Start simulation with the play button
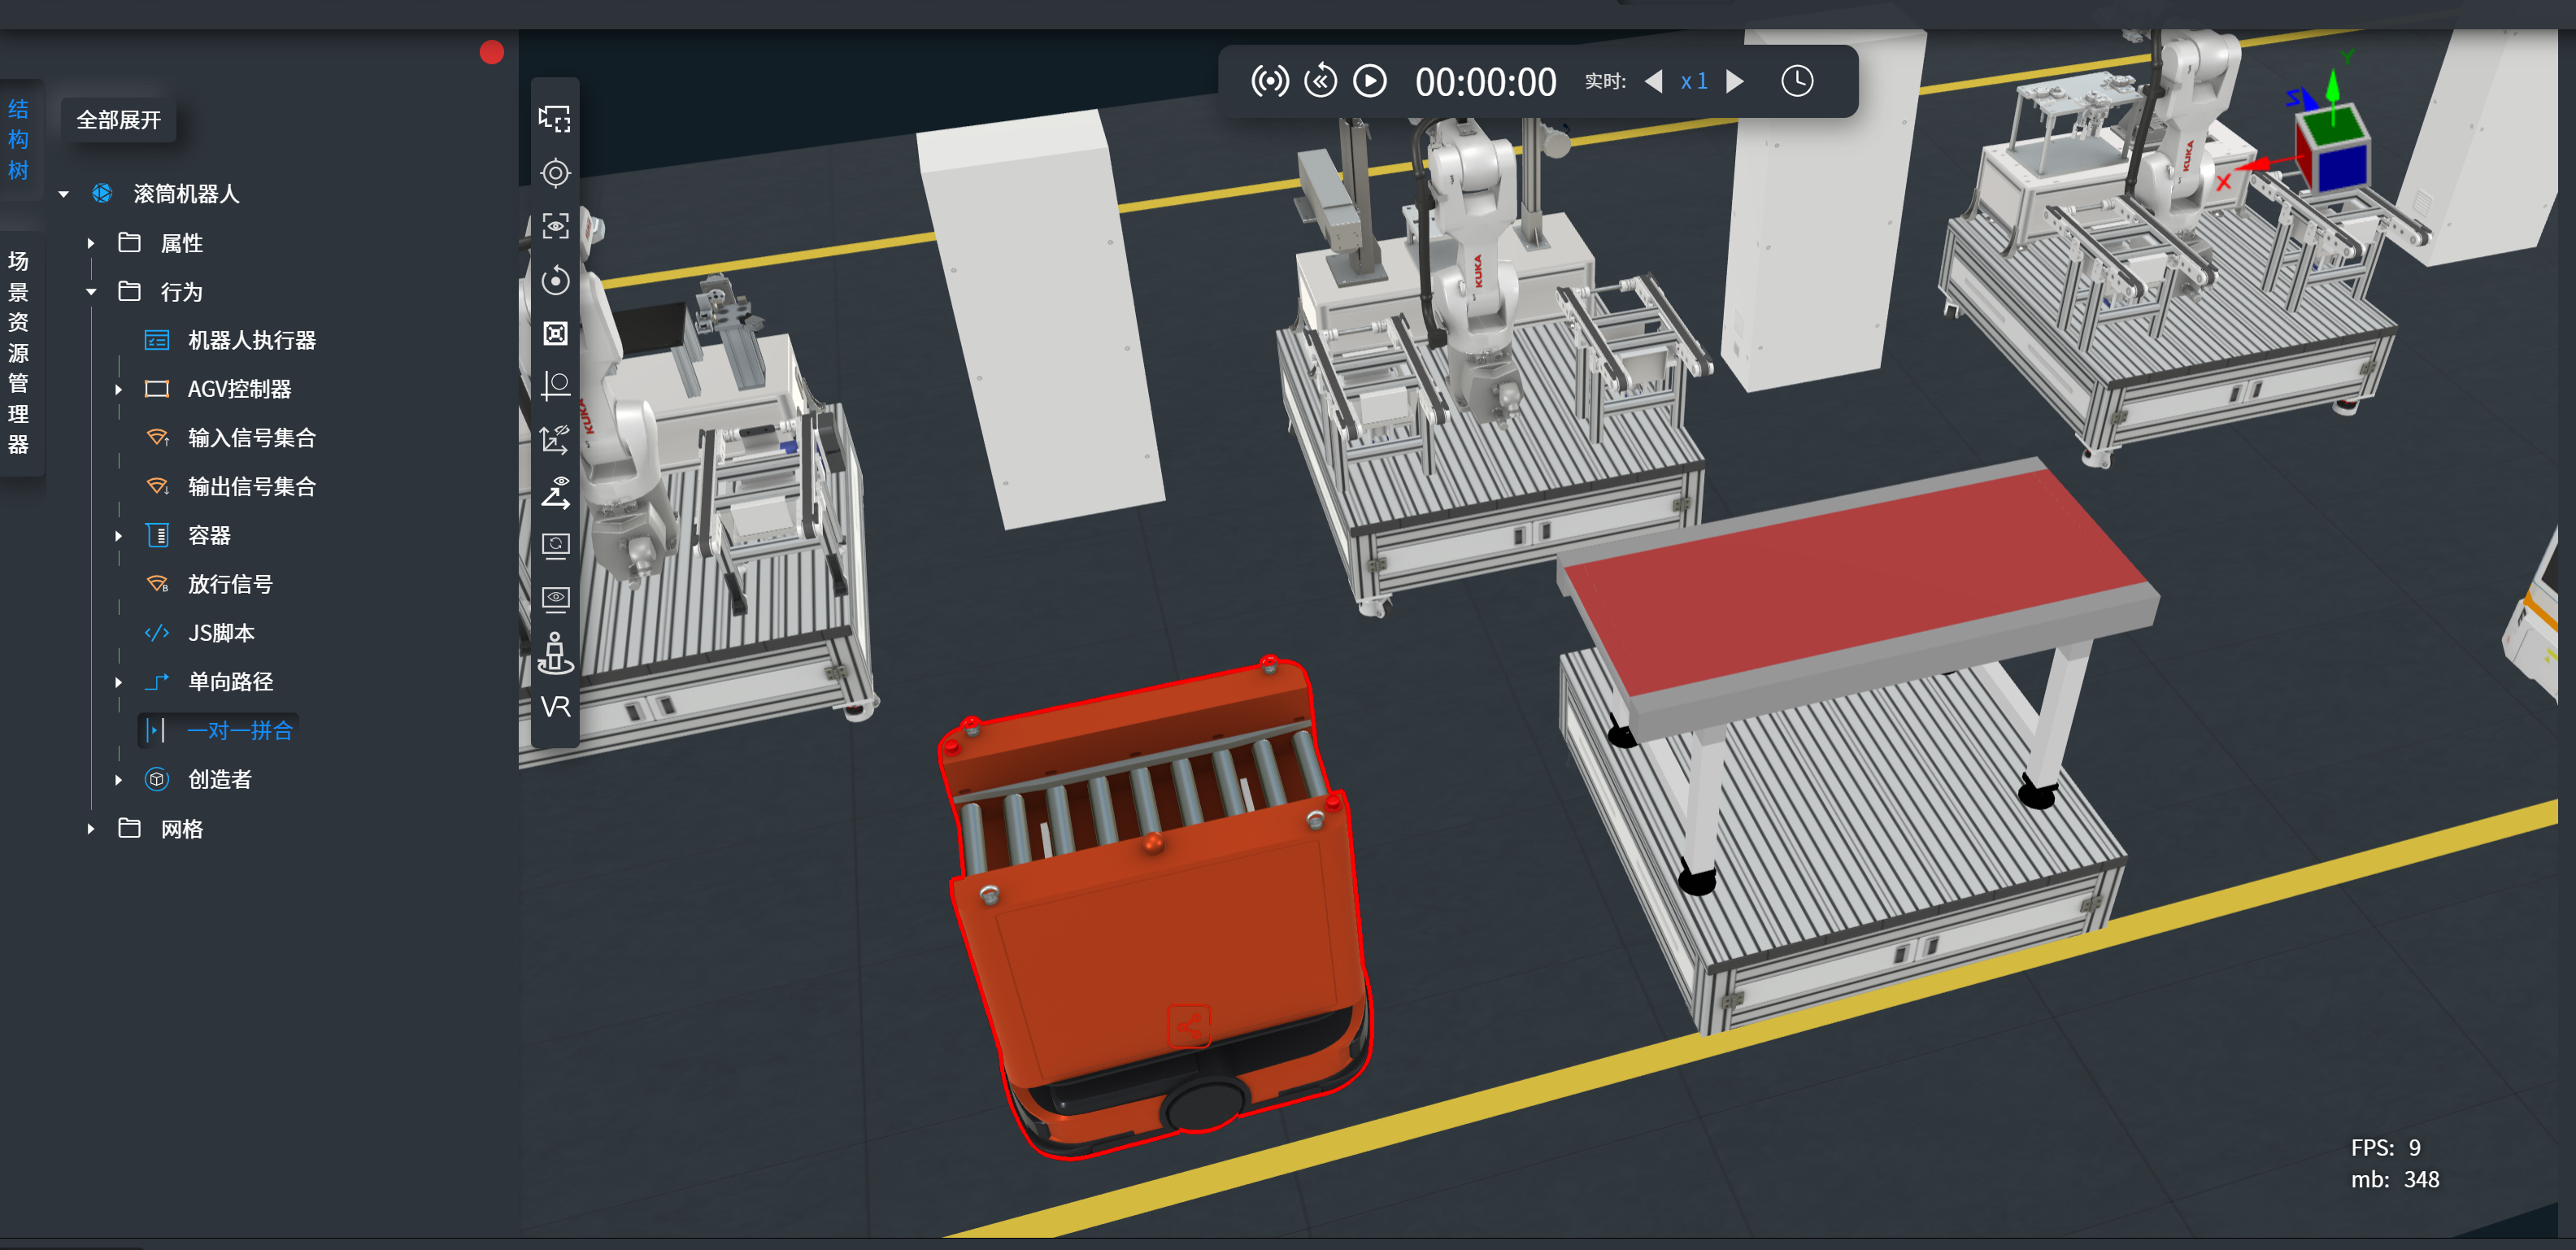This screenshot has height=1250, width=2576. point(1369,81)
